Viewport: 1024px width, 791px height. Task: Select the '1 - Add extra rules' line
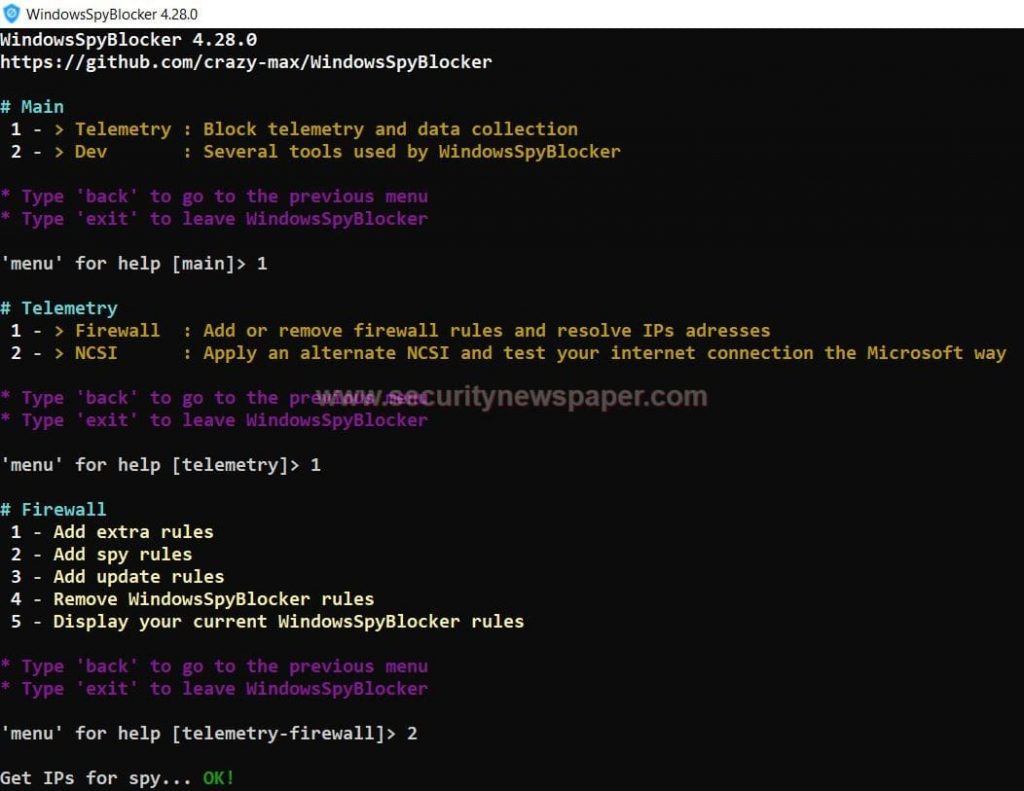pyautogui.click(x=112, y=532)
